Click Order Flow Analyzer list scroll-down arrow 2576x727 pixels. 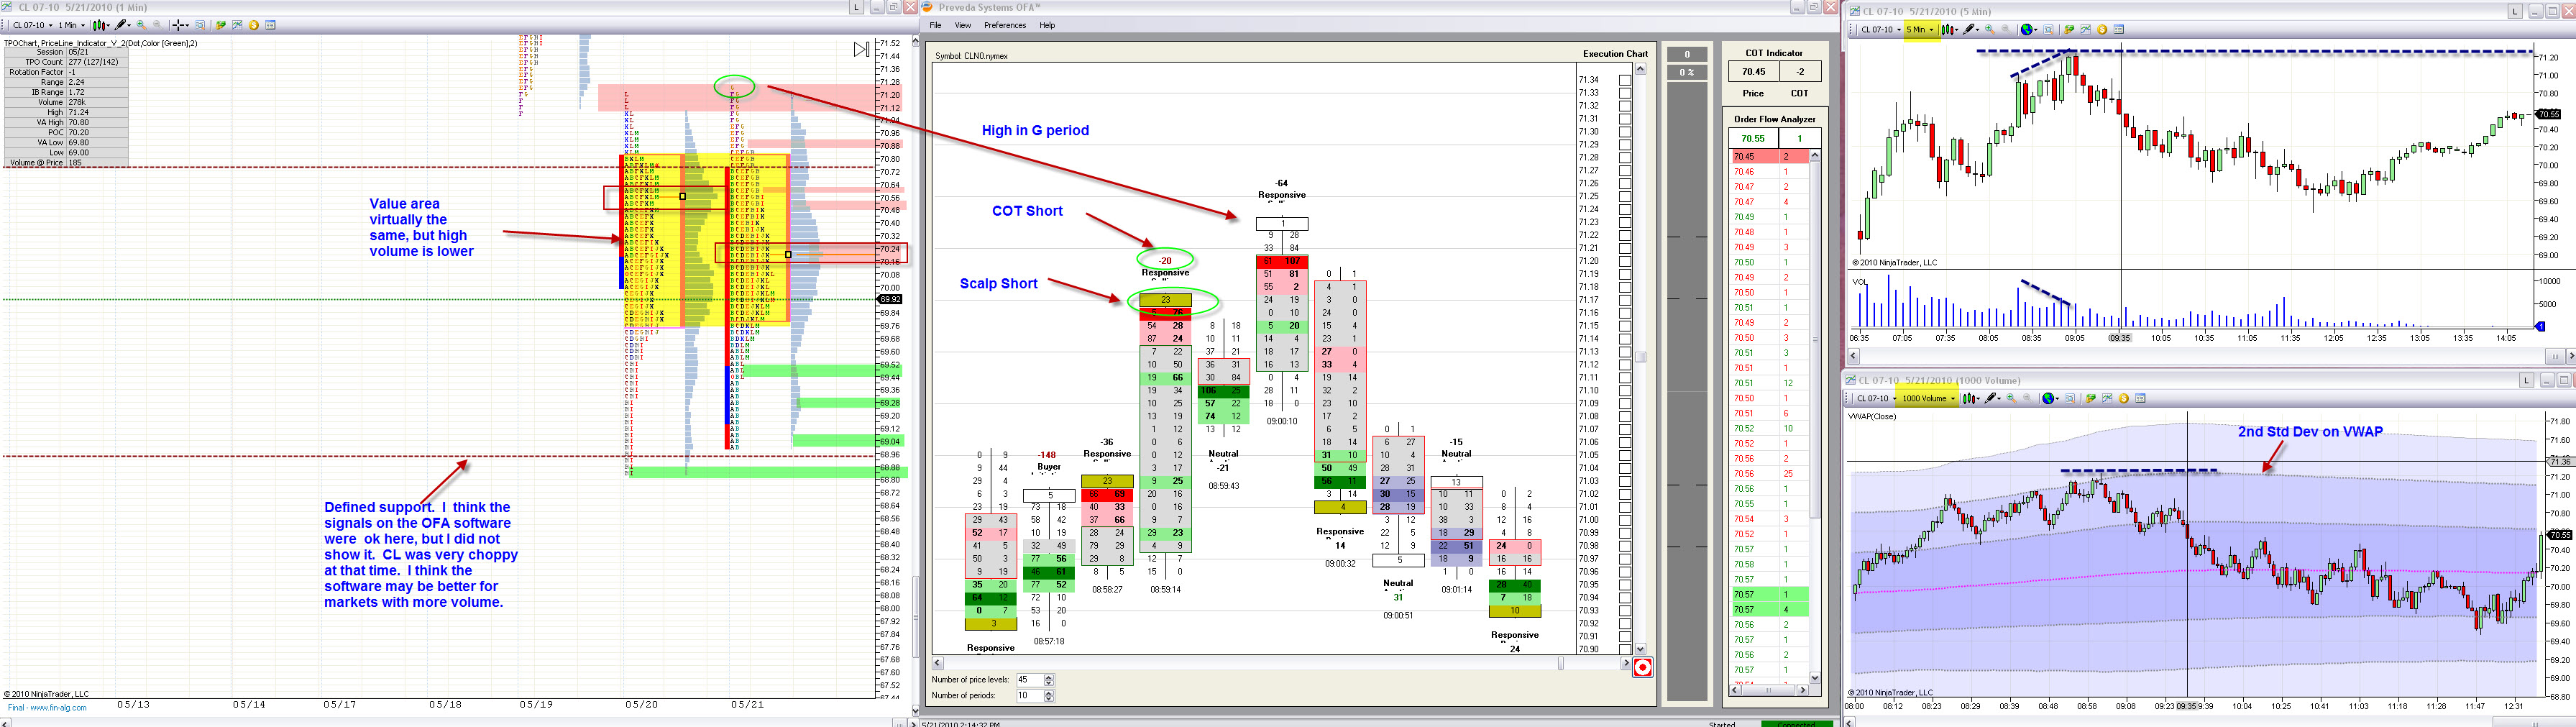point(1815,678)
